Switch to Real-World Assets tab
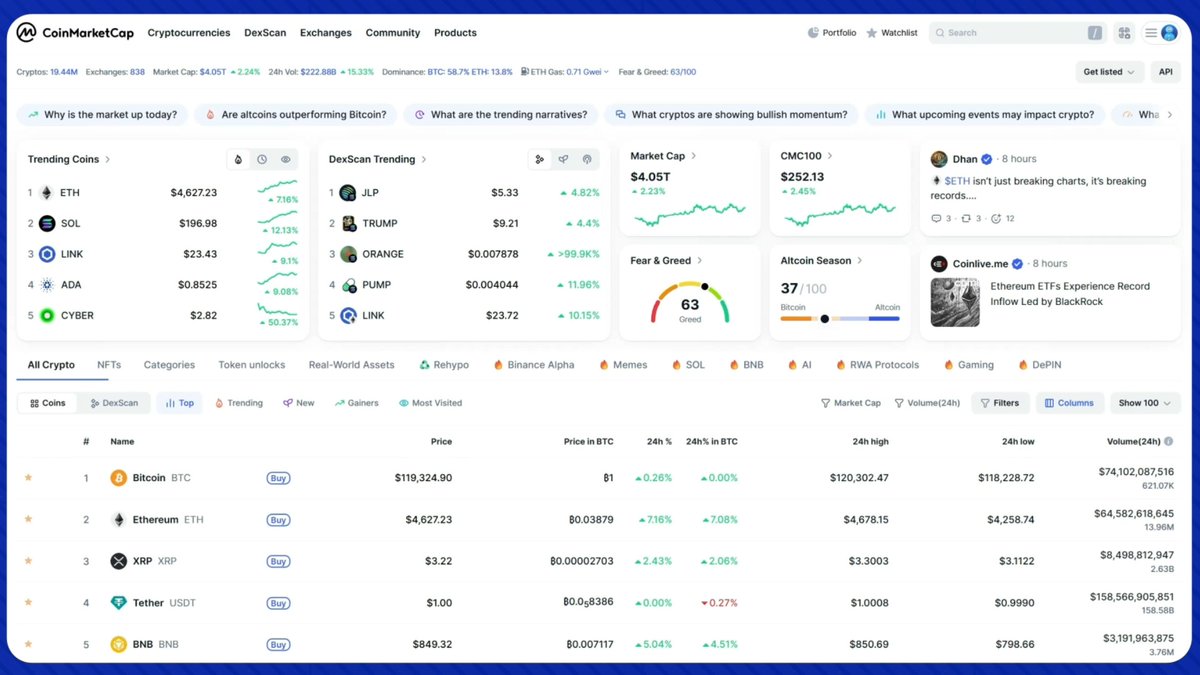This screenshot has width=1200, height=675. [x=351, y=365]
